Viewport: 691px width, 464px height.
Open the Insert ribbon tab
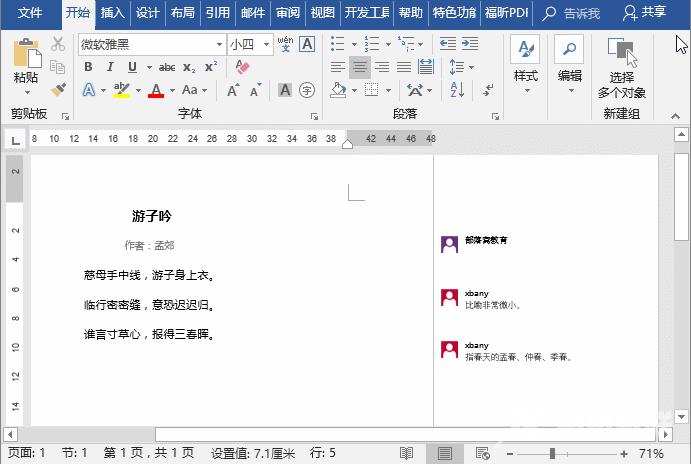pos(113,13)
